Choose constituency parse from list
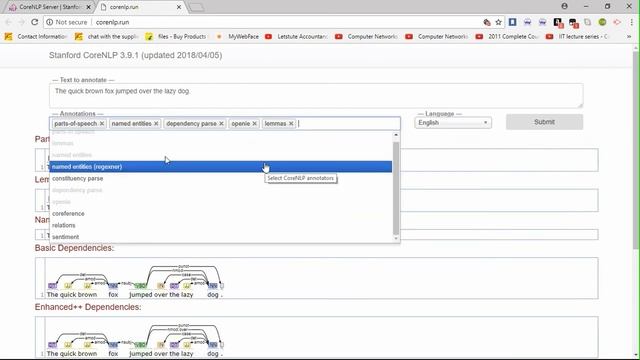Viewport: 640px width, 360px height. 221,178
